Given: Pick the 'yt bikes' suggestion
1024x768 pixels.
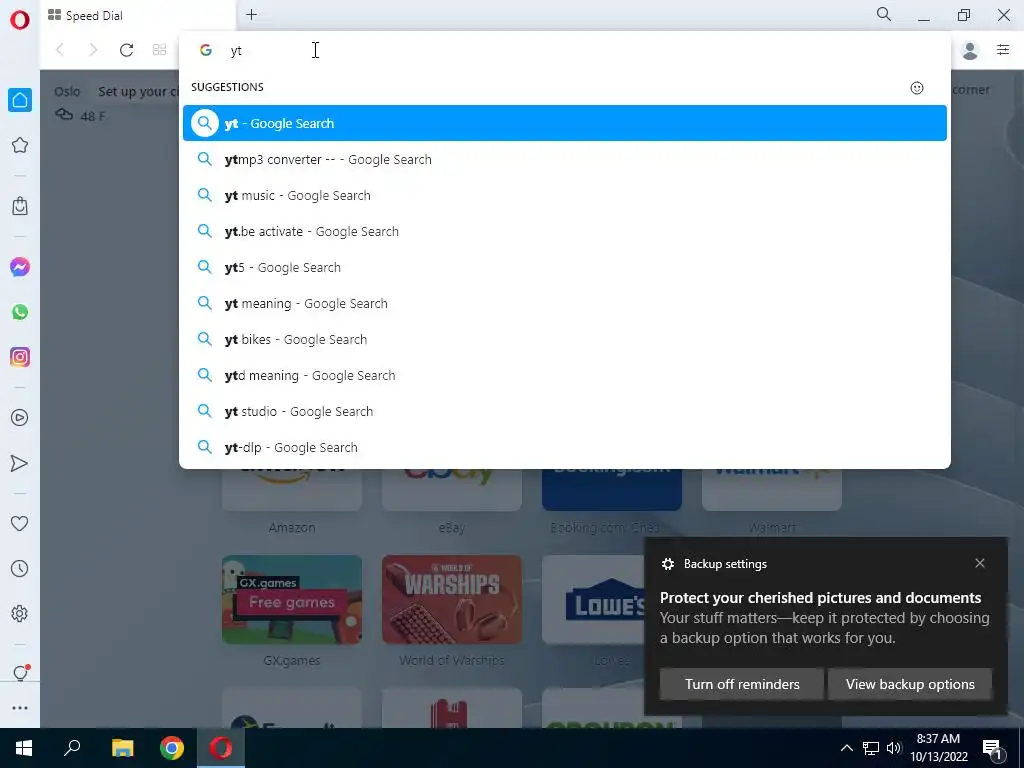Looking at the screenshot, I should pyautogui.click(x=565, y=339).
